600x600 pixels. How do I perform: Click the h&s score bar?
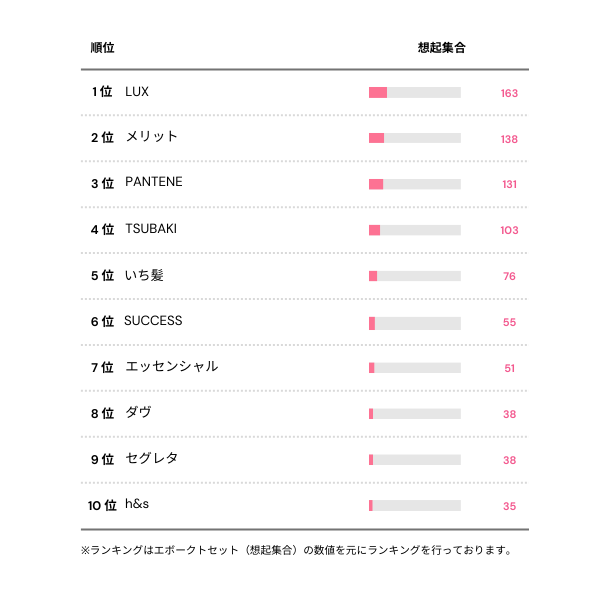pos(415,506)
